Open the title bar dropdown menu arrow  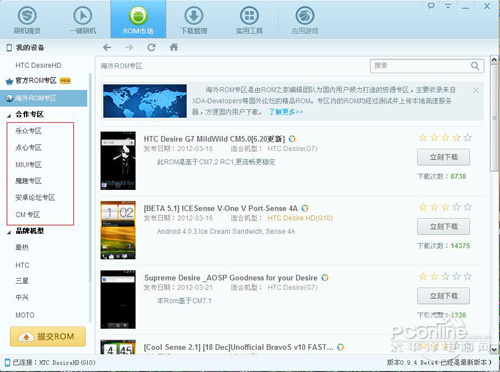tap(448, 6)
